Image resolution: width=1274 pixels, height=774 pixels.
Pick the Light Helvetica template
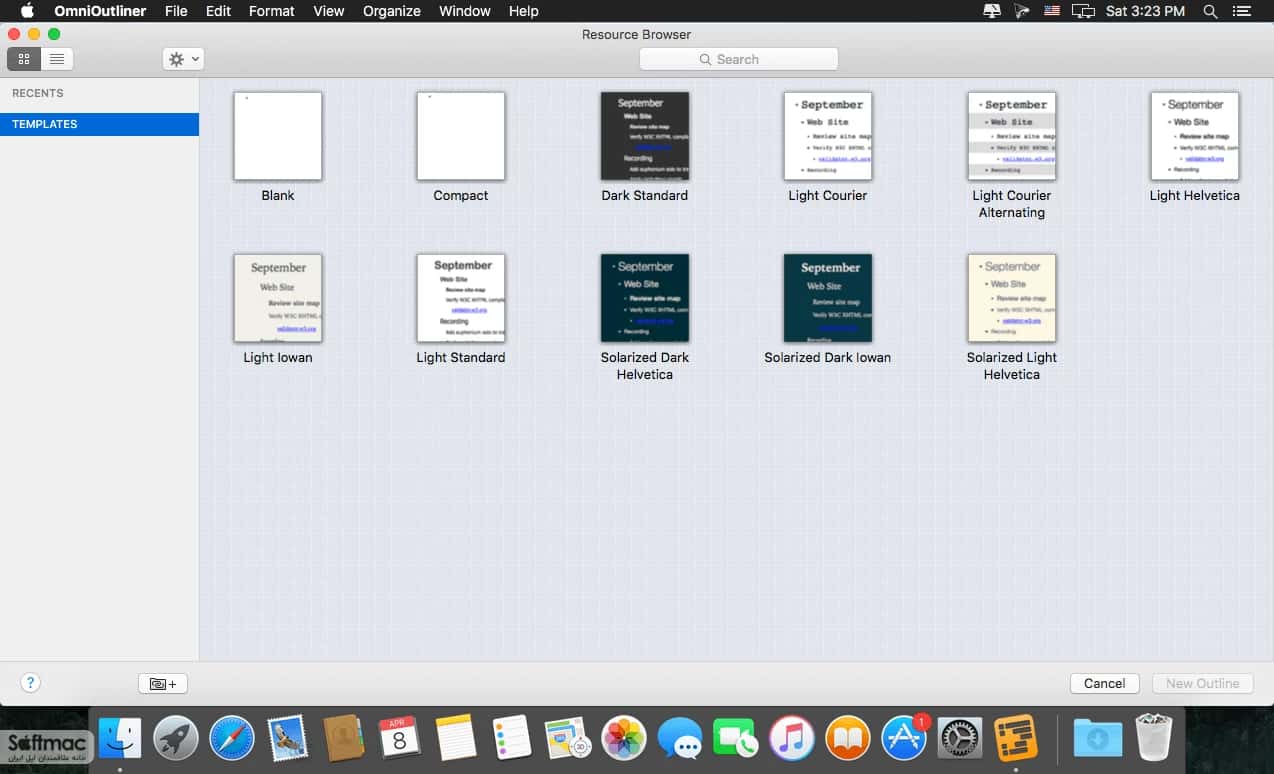point(1195,136)
